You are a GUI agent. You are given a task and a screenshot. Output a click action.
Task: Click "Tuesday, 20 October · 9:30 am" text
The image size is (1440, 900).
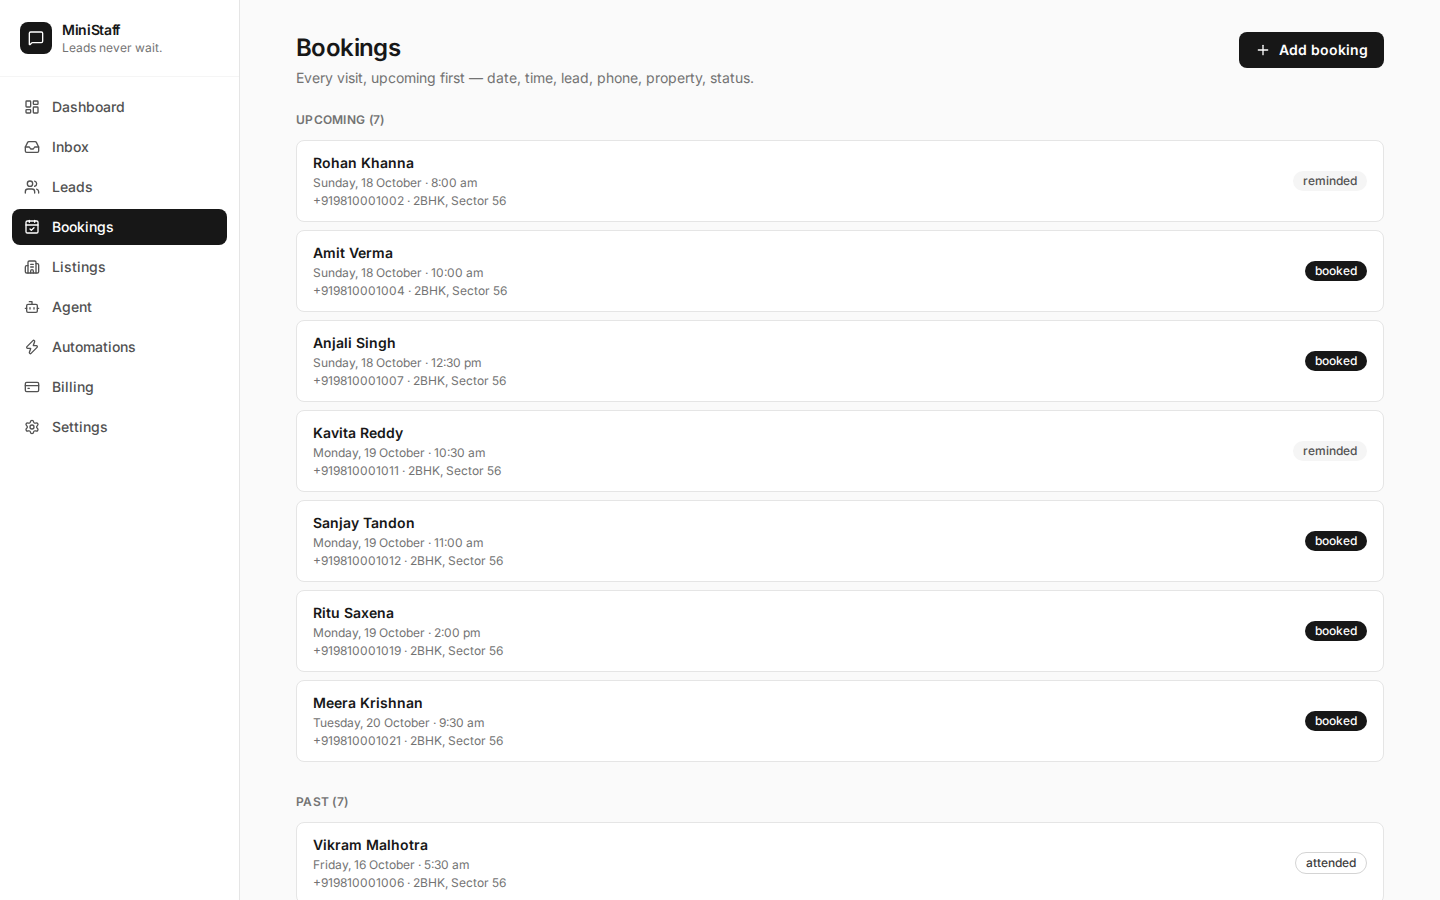[x=399, y=723]
